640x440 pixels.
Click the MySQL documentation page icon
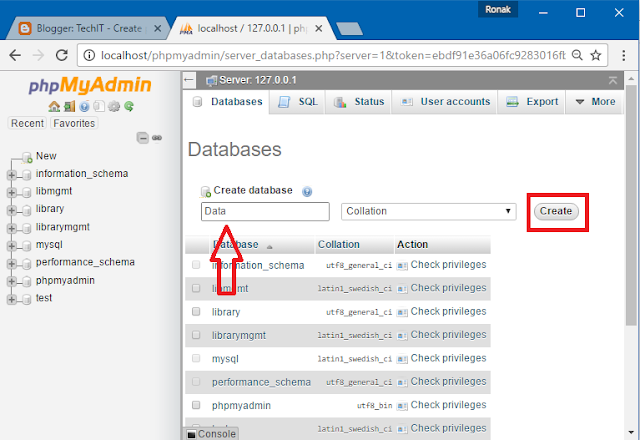tap(99, 107)
